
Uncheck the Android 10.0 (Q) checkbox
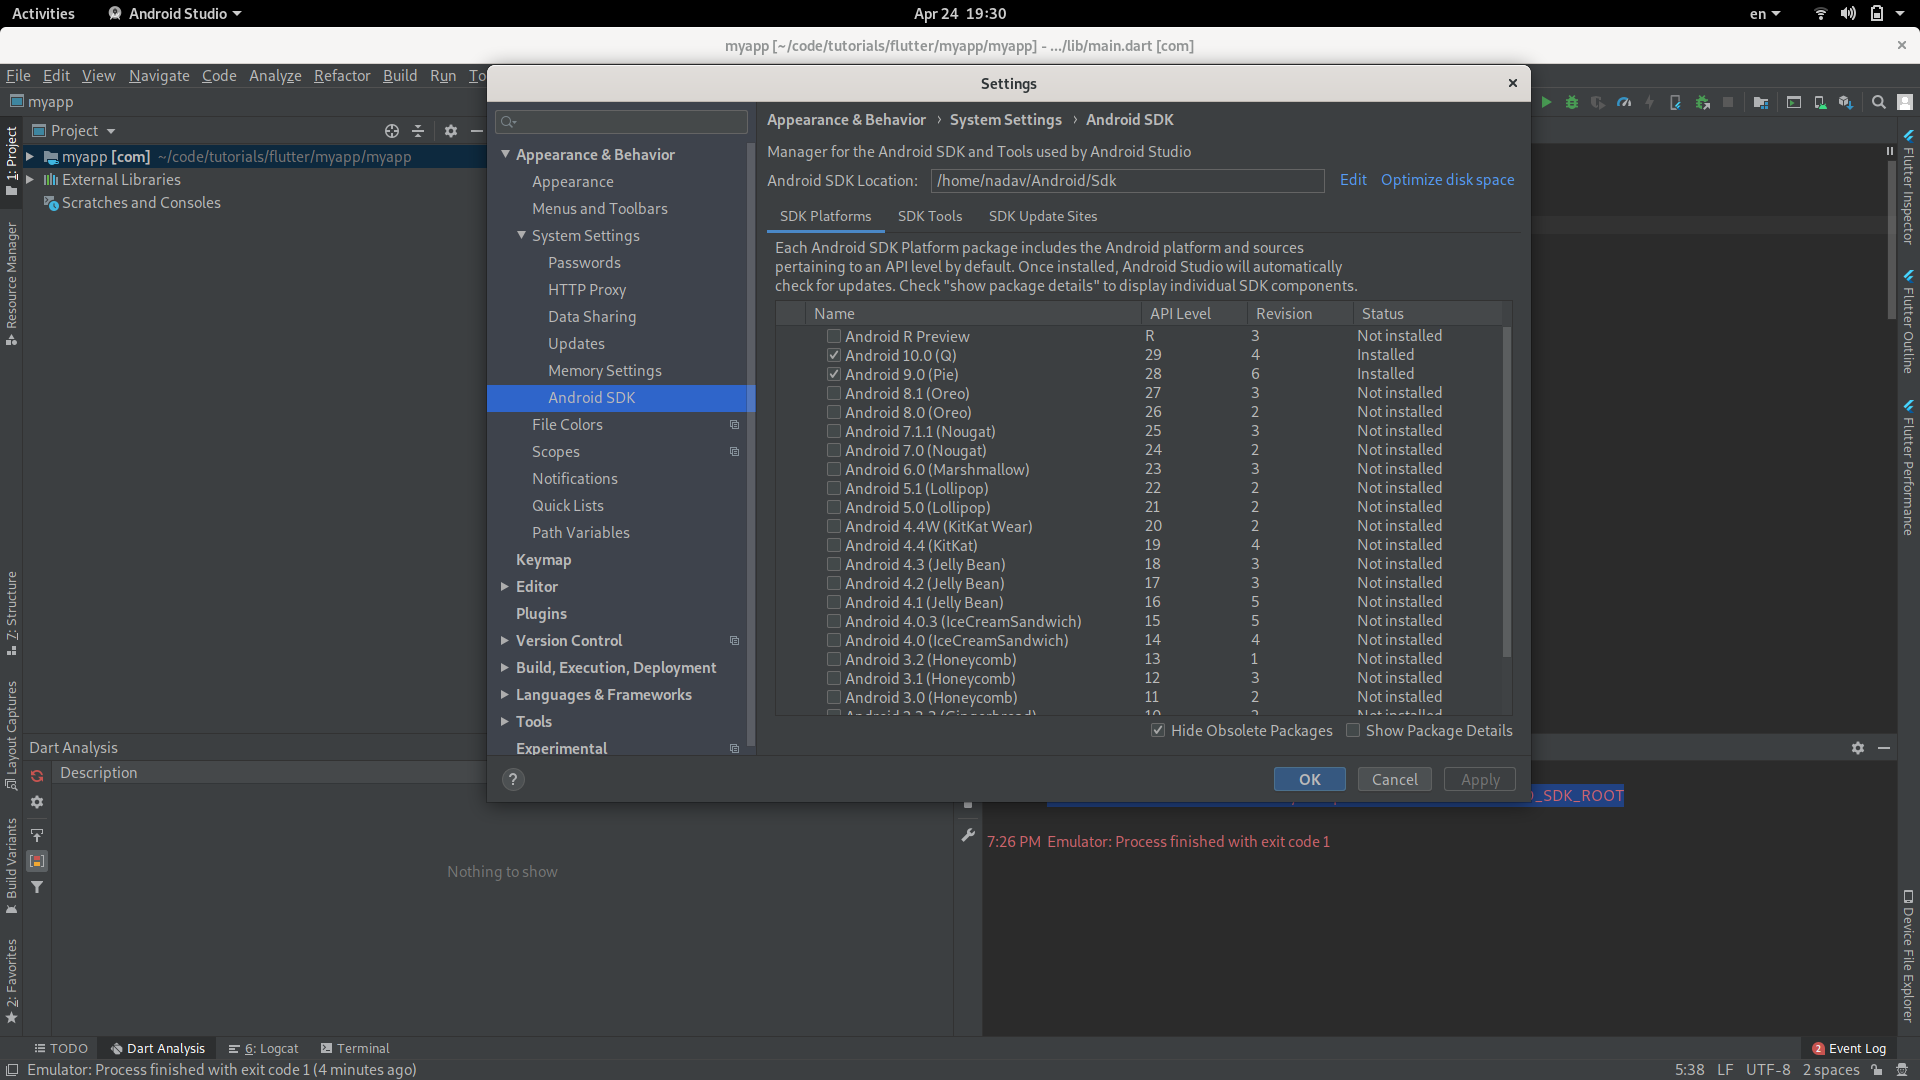click(x=834, y=355)
